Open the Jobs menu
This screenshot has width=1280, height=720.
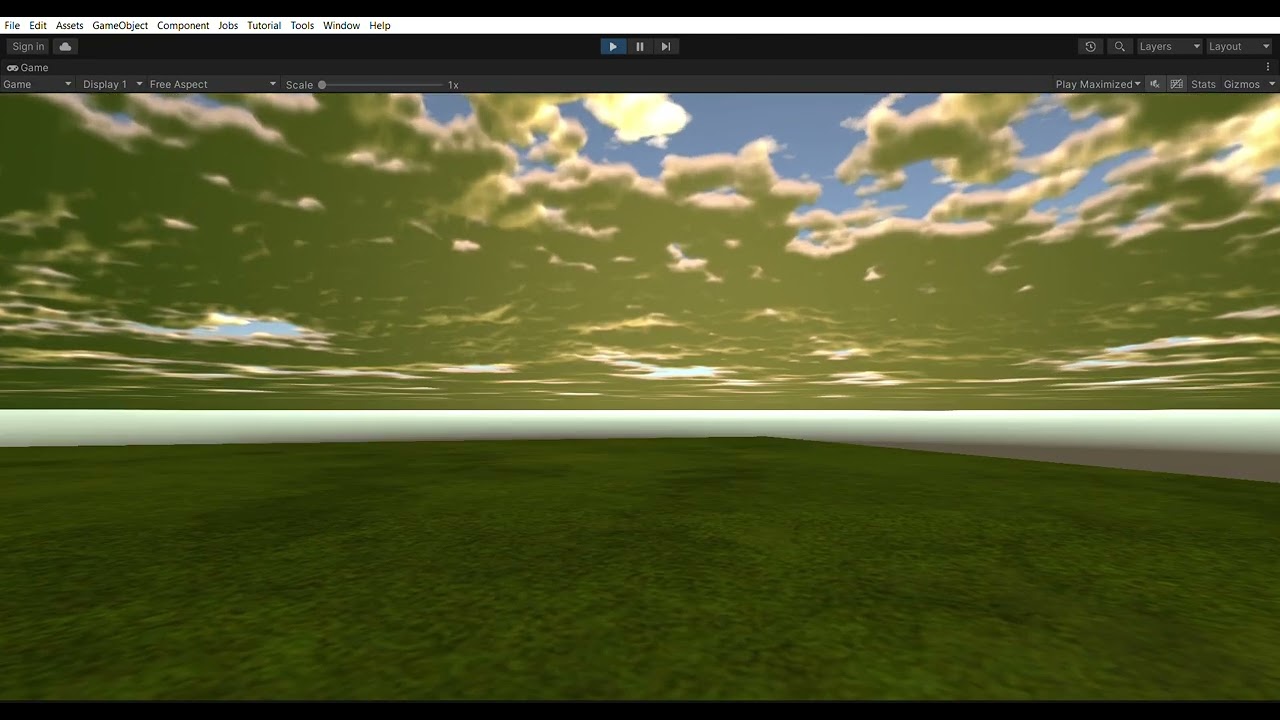pyautogui.click(x=228, y=25)
